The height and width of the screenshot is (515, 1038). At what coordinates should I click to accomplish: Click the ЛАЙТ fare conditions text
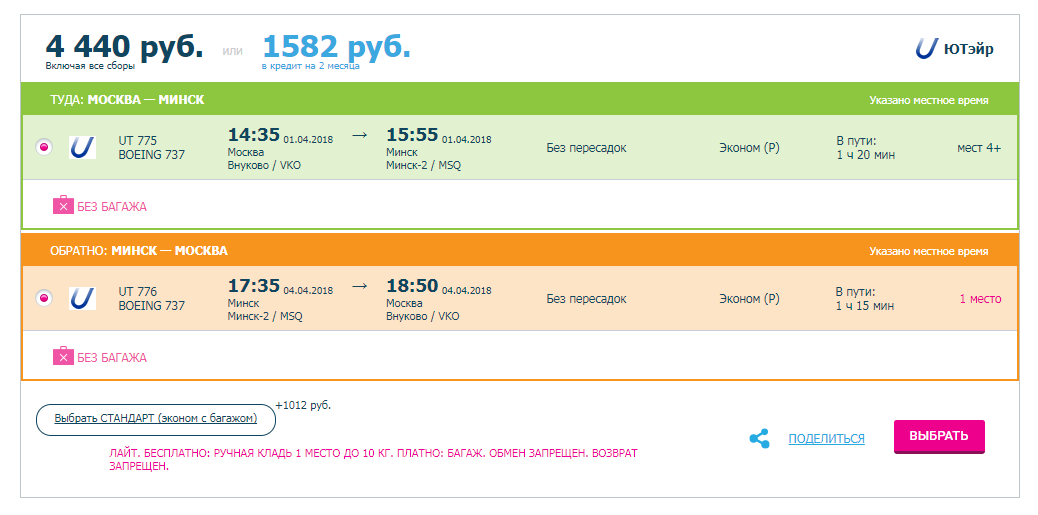pyautogui.click(x=372, y=459)
